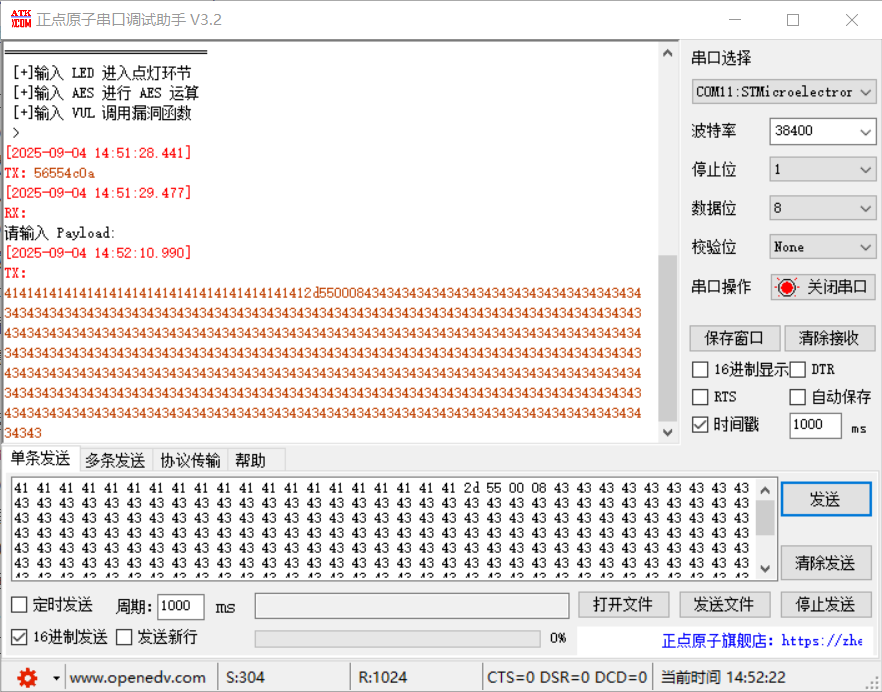This screenshot has height=692, width=882.
Task: Click the send box scrollbar thumb
Action: point(765,518)
